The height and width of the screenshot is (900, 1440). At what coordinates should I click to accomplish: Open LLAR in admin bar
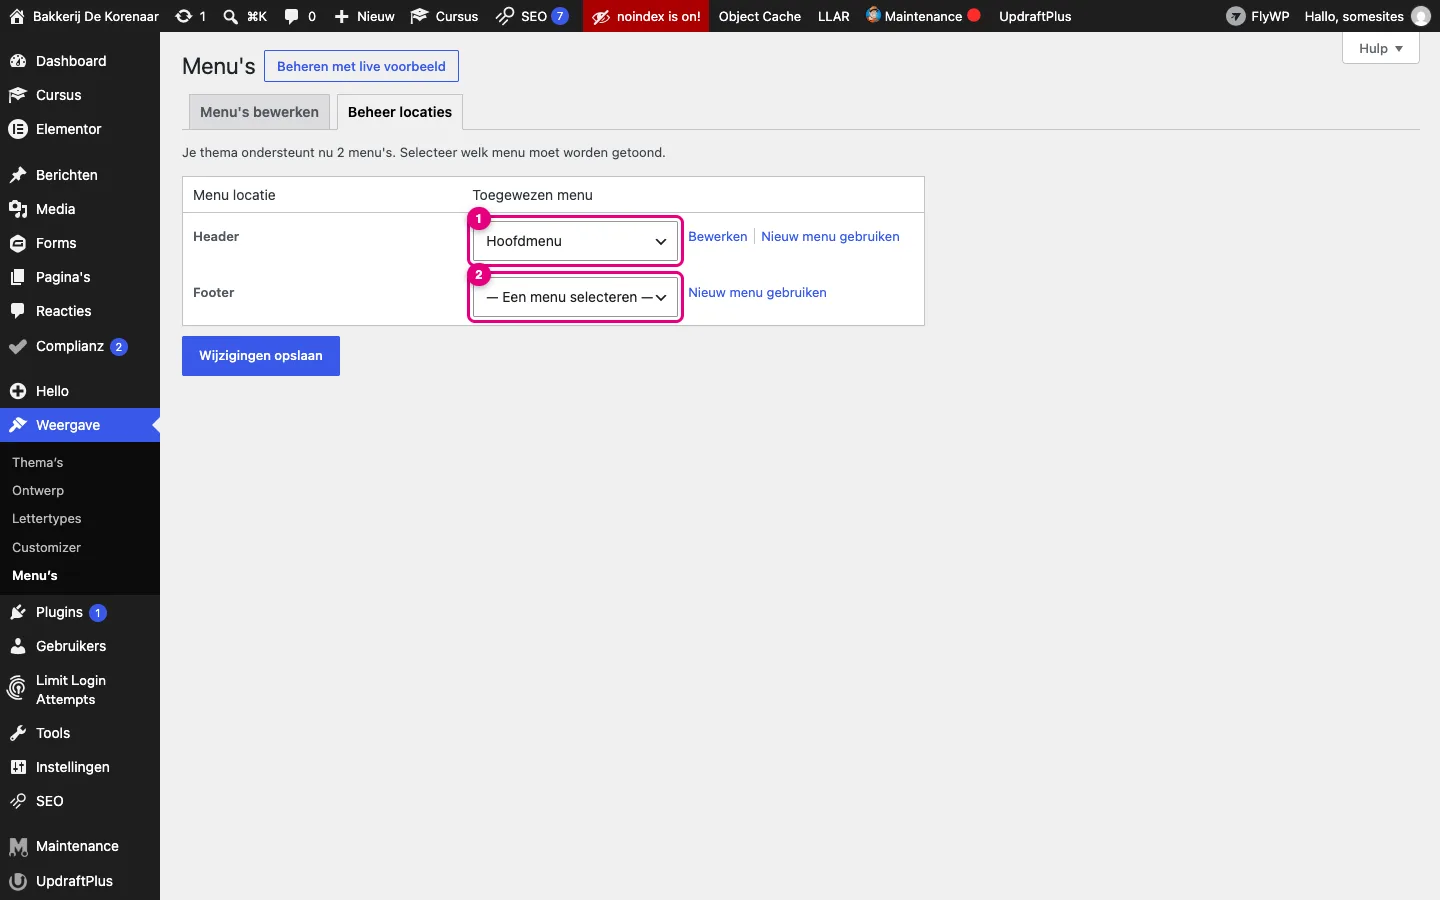(834, 16)
